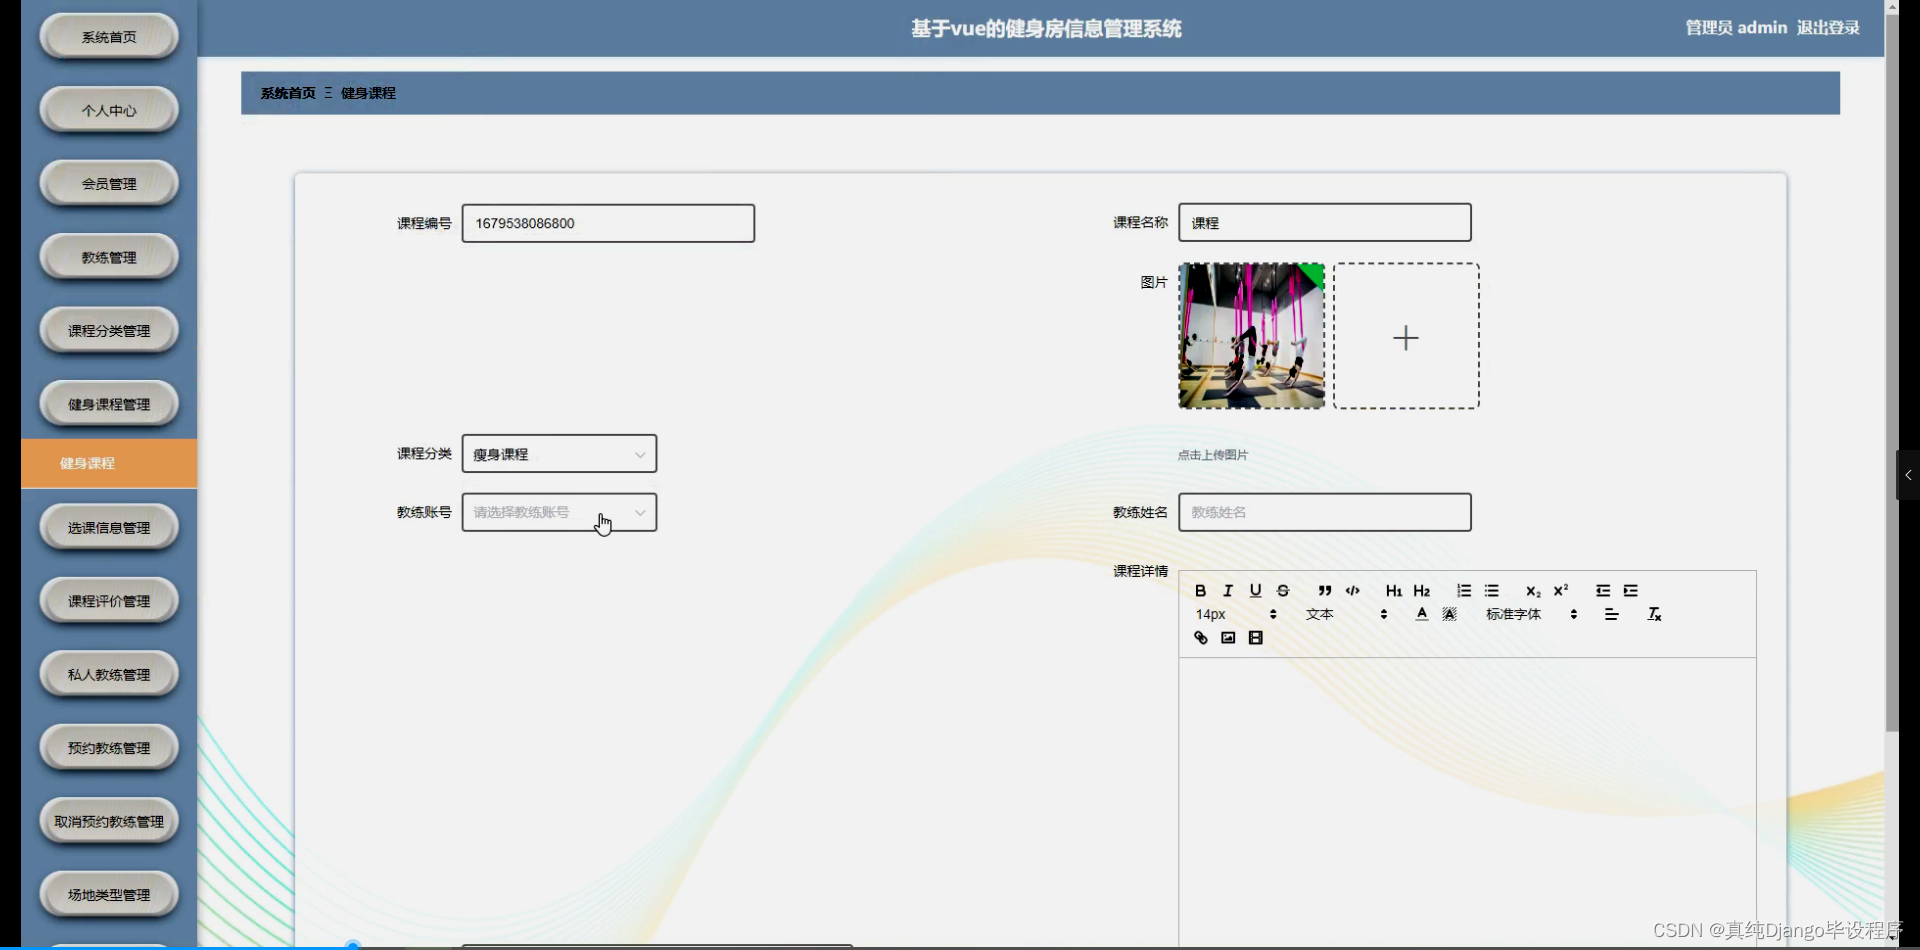This screenshot has height=950, width=1920.
Task: Toggle superscript formatting
Action: [x=1561, y=590]
